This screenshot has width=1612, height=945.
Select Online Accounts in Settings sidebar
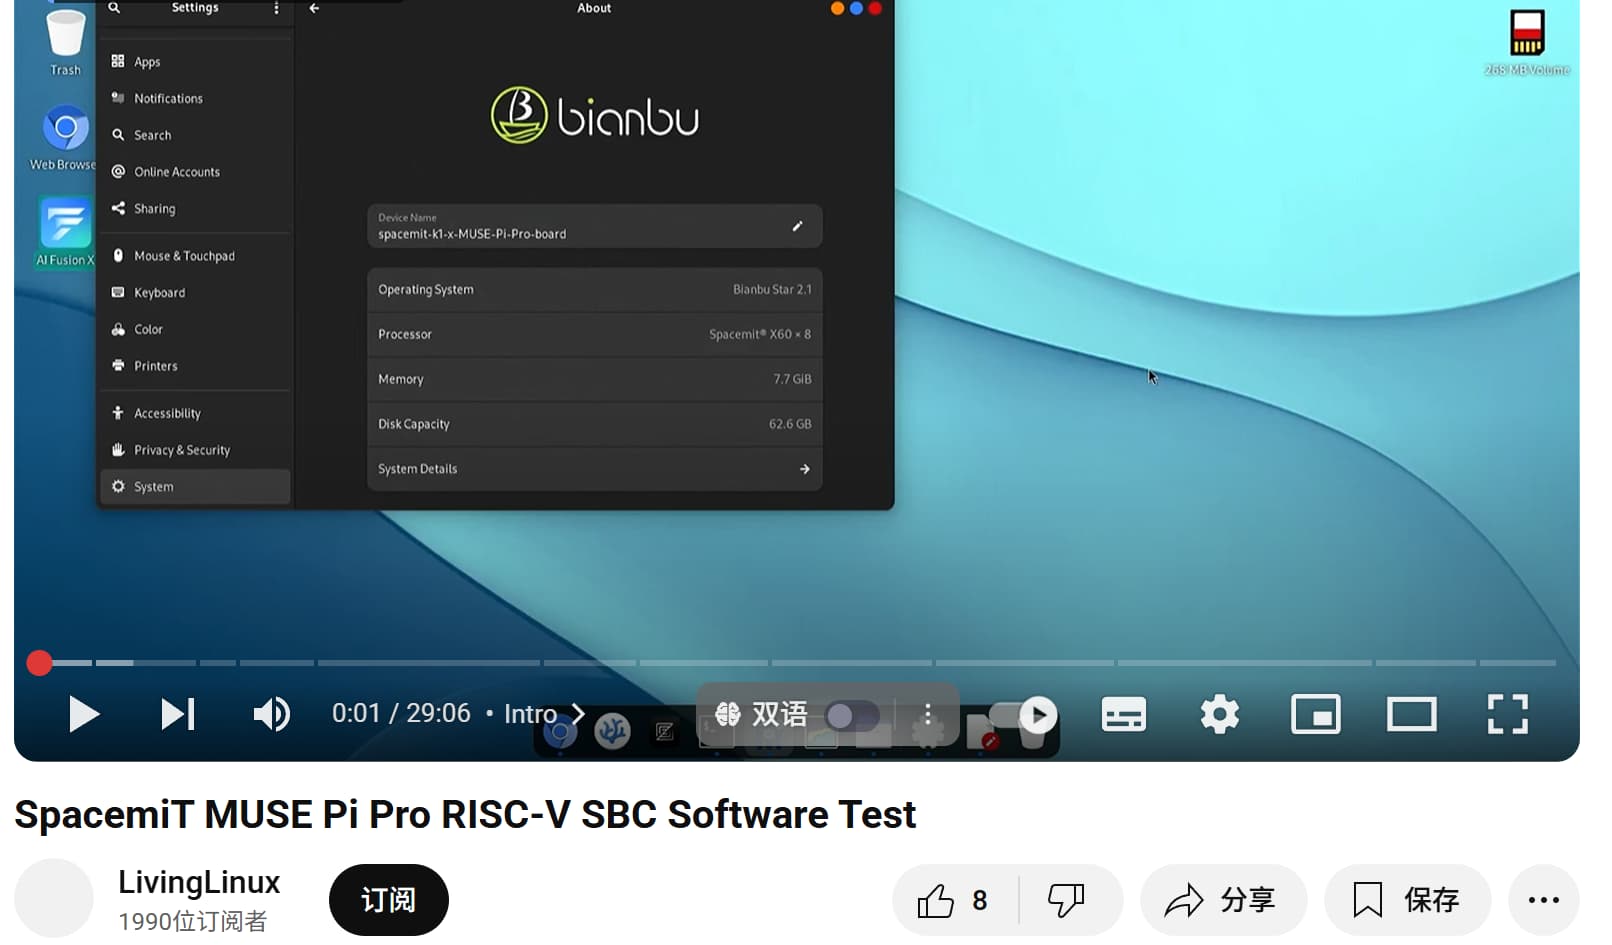pos(195,172)
